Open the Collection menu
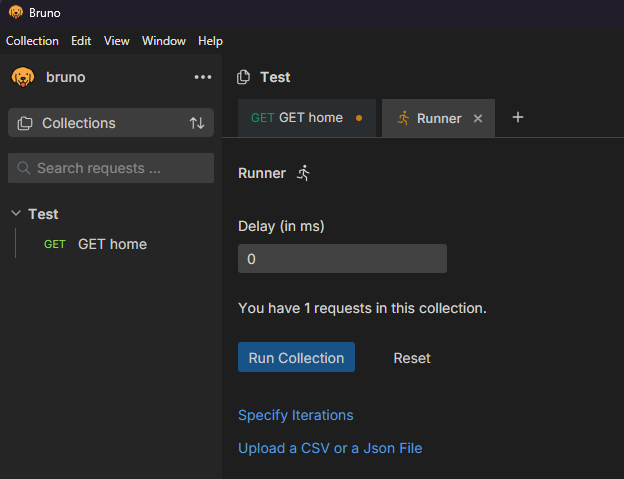The height and width of the screenshot is (479, 624). [x=32, y=41]
